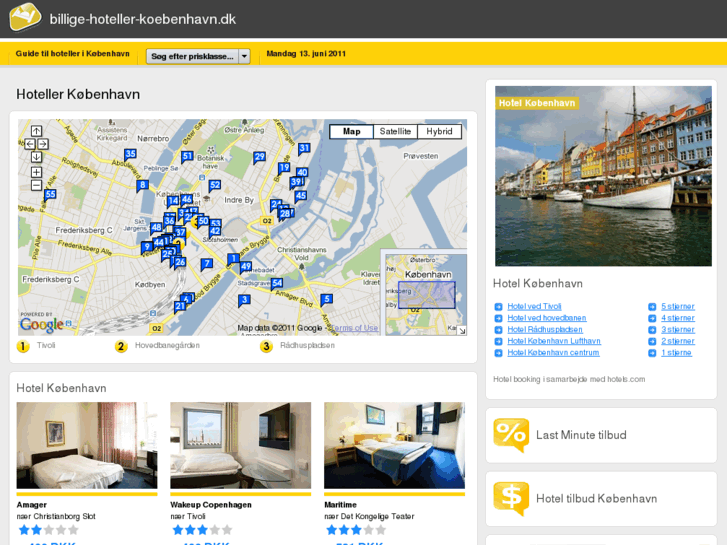Switch map view to Satellite

coord(395,131)
